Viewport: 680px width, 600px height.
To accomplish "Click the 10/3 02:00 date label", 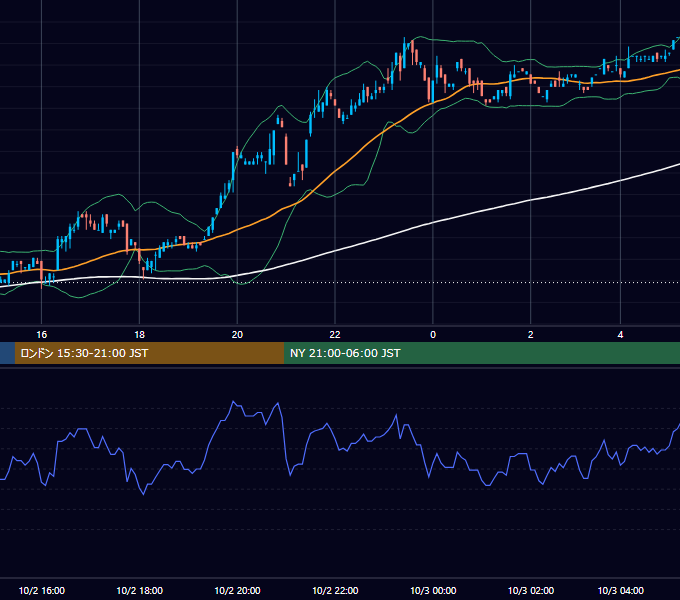I will coord(531,590).
